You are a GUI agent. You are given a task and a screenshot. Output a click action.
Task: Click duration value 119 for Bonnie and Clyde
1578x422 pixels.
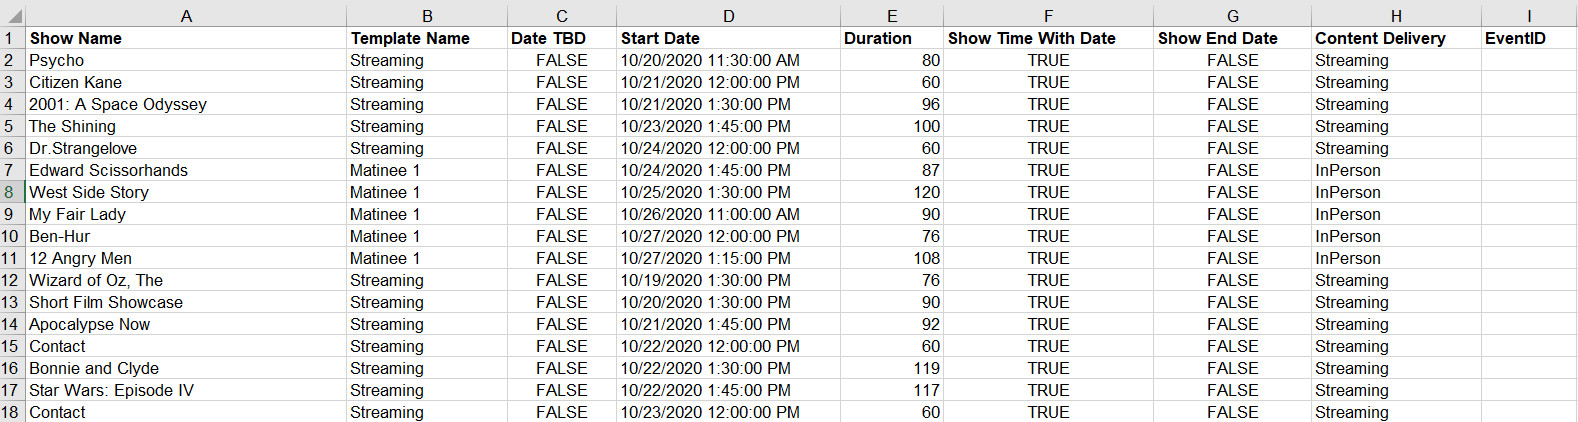[x=892, y=368]
